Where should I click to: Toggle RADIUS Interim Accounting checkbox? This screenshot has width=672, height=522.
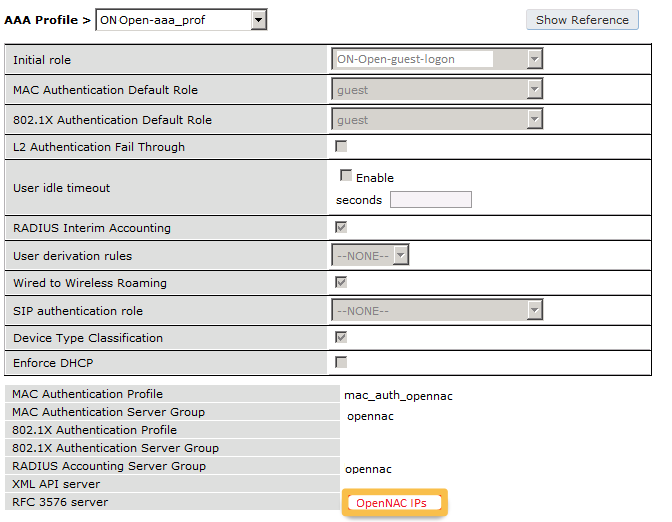(342, 228)
